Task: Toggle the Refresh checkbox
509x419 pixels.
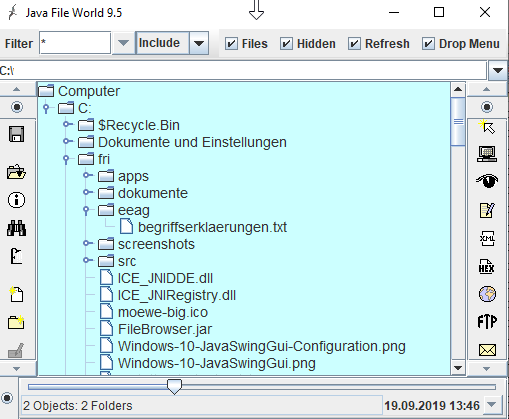Action: coord(354,44)
